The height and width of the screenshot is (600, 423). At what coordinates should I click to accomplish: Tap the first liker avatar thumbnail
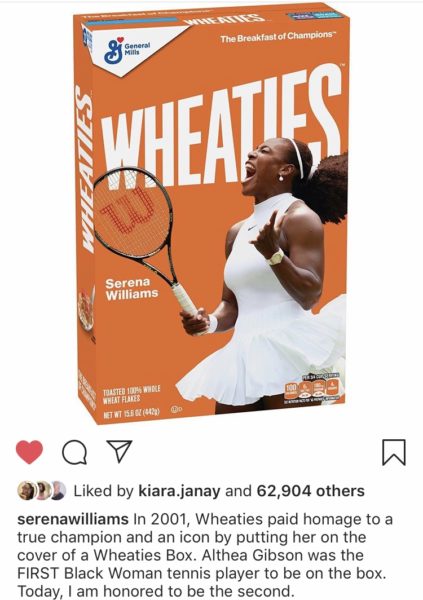pyautogui.click(x=26, y=491)
